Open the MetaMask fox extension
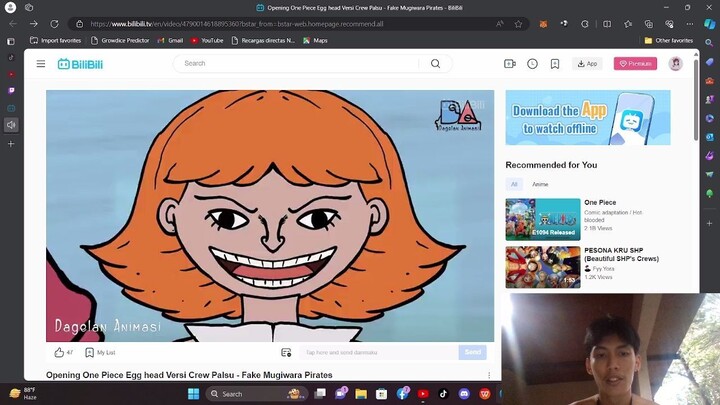This screenshot has width=720, height=405. tap(543, 24)
